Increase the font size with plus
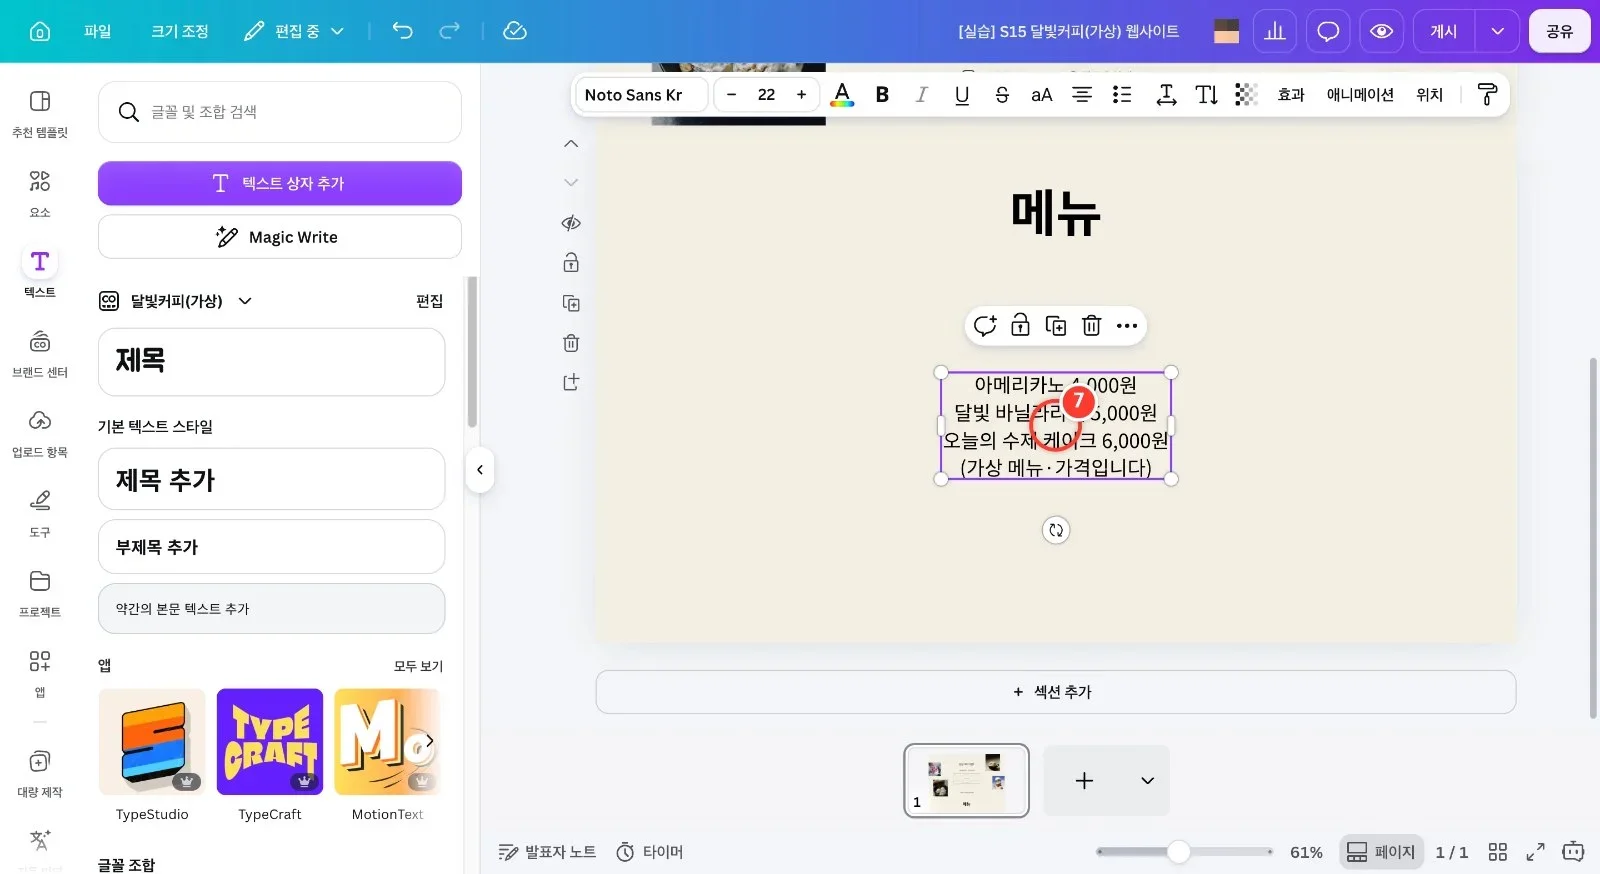 click(x=801, y=95)
